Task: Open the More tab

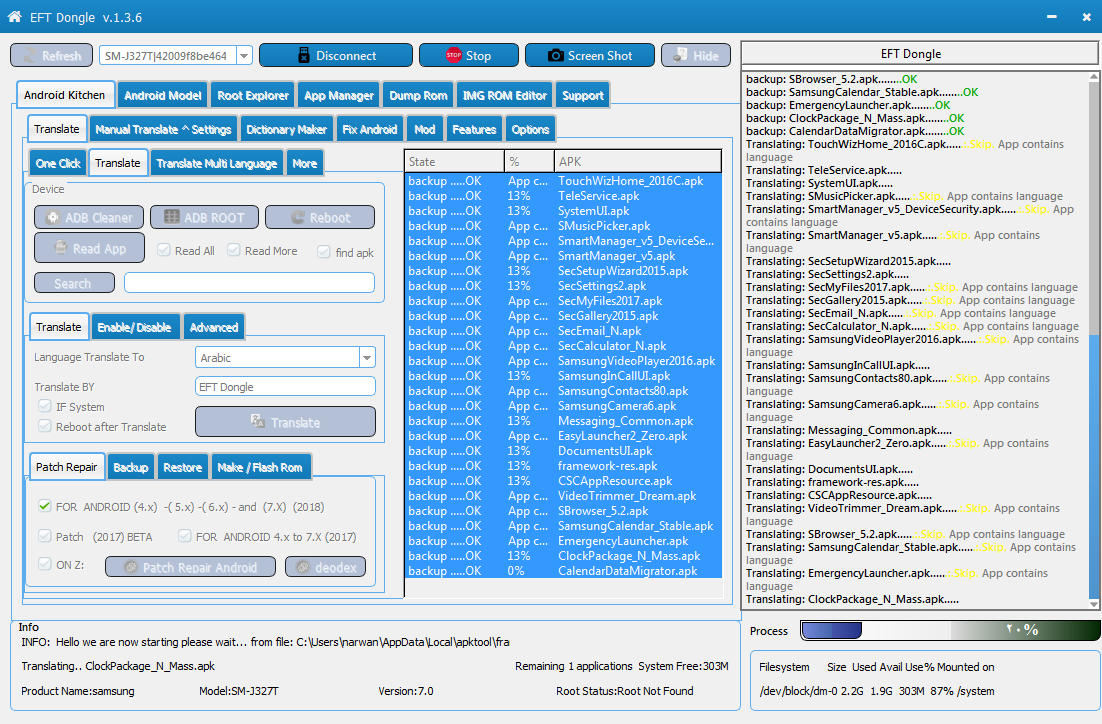Action: [x=304, y=163]
